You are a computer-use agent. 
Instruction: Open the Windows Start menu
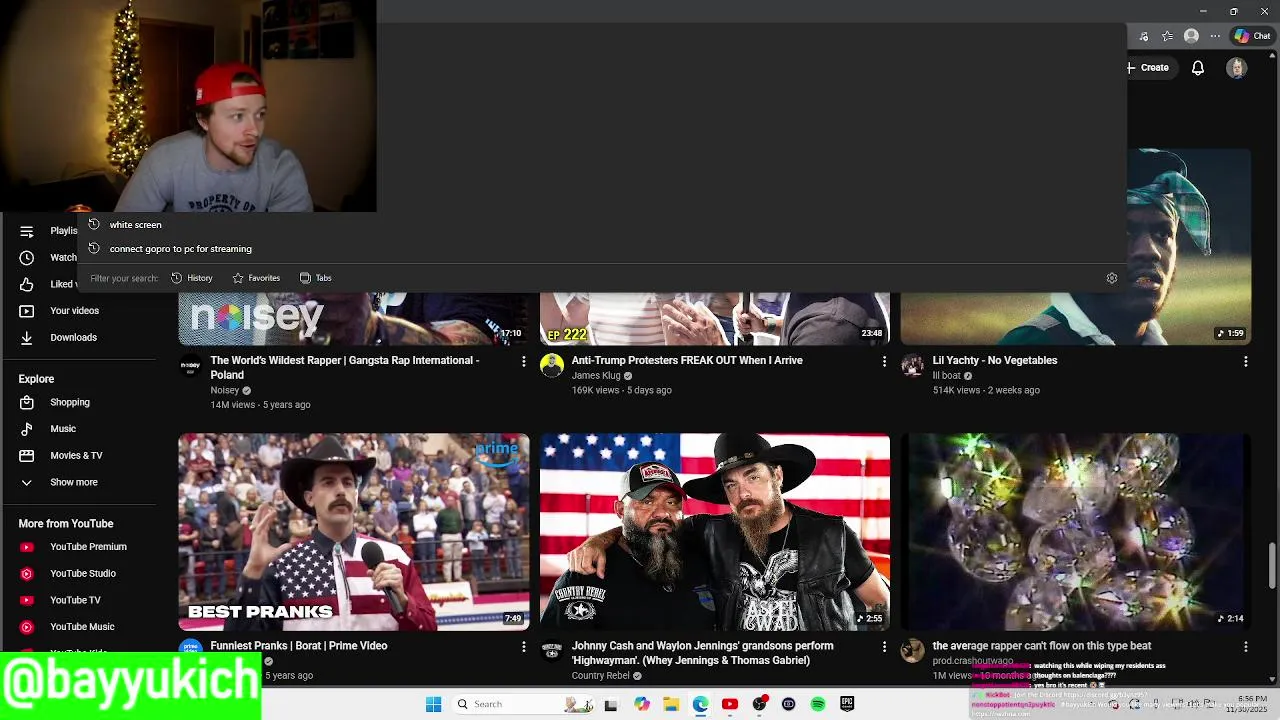pyautogui.click(x=433, y=704)
